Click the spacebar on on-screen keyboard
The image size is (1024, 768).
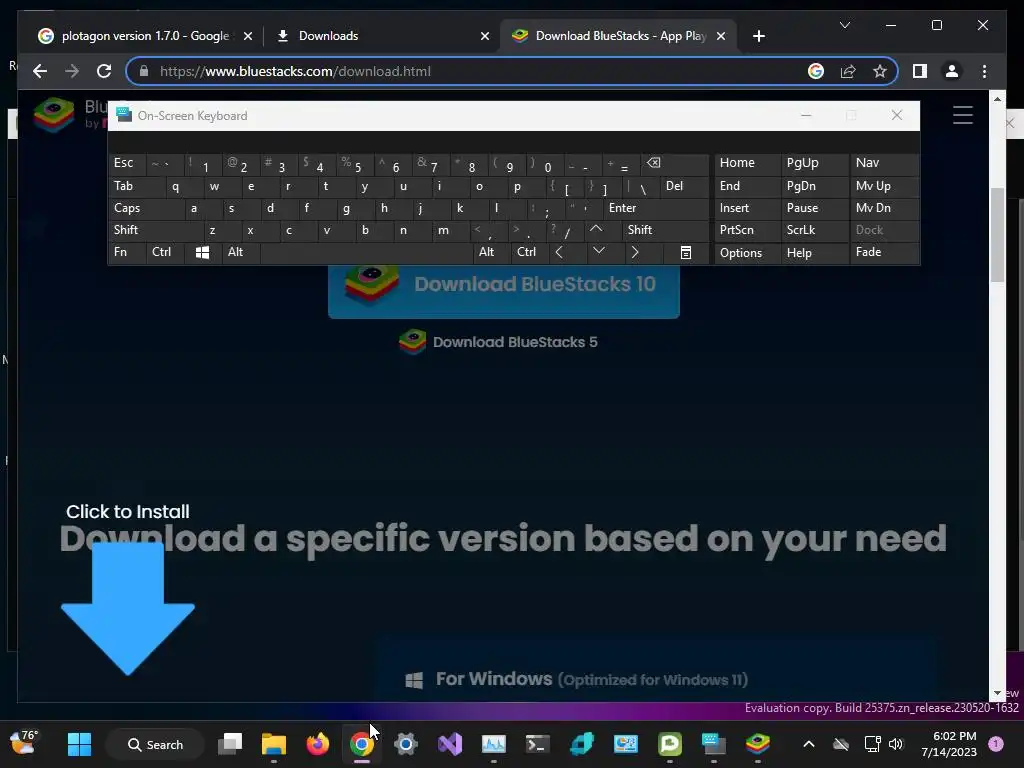(367, 252)
